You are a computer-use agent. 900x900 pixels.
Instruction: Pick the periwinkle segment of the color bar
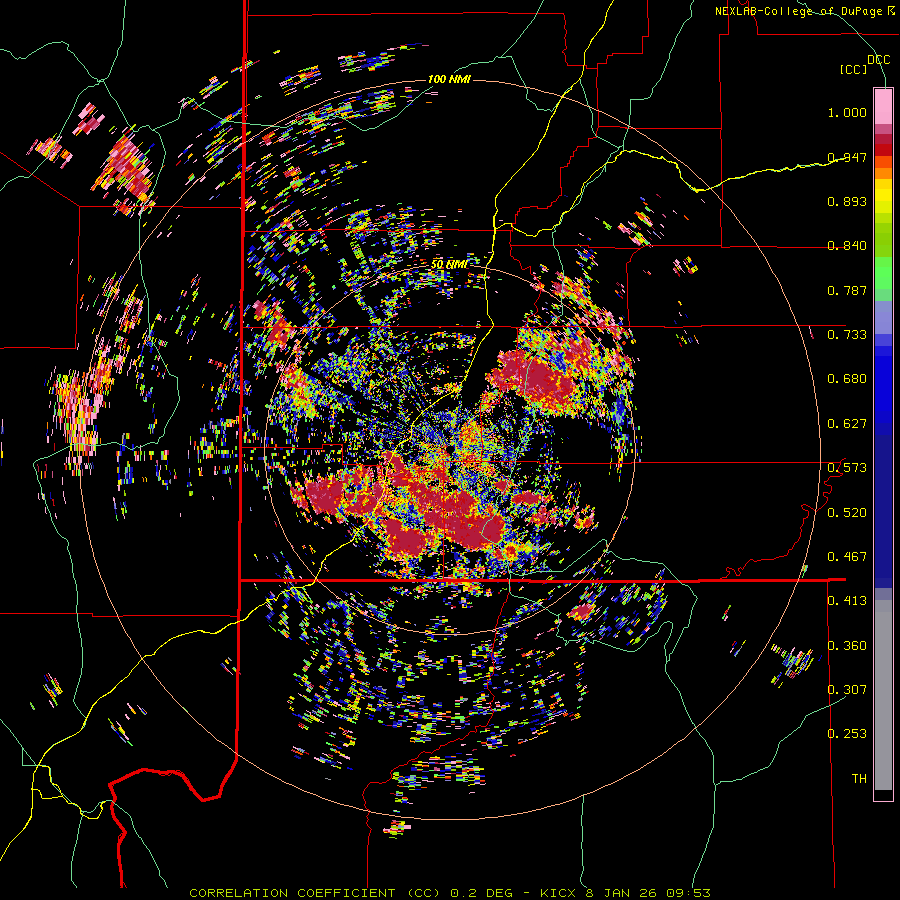pos(883,317)
